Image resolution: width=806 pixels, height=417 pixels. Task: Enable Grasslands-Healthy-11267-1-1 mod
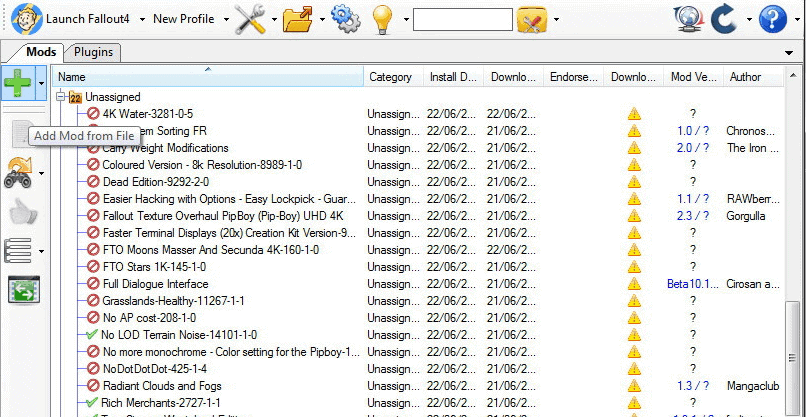pyautogui.click(x=93, y=301)
